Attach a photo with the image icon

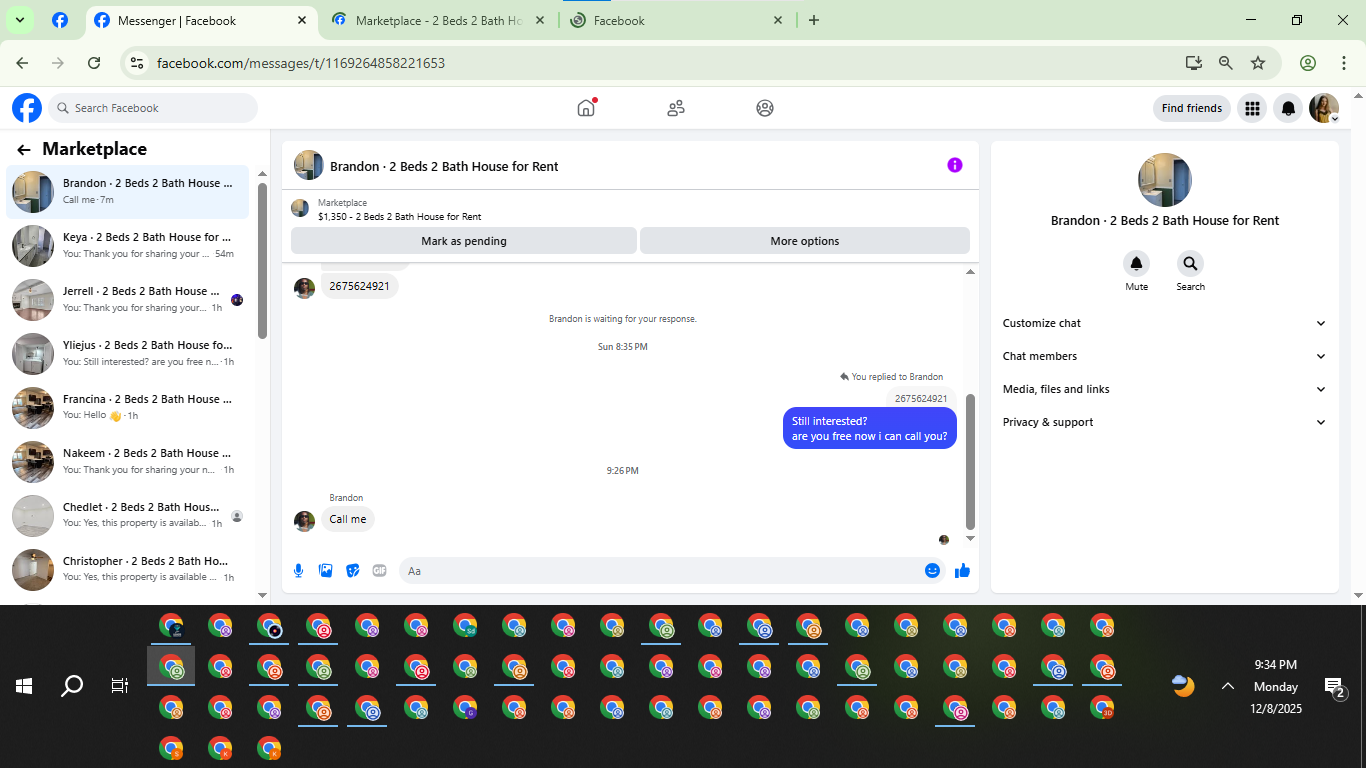click(325, 570)
